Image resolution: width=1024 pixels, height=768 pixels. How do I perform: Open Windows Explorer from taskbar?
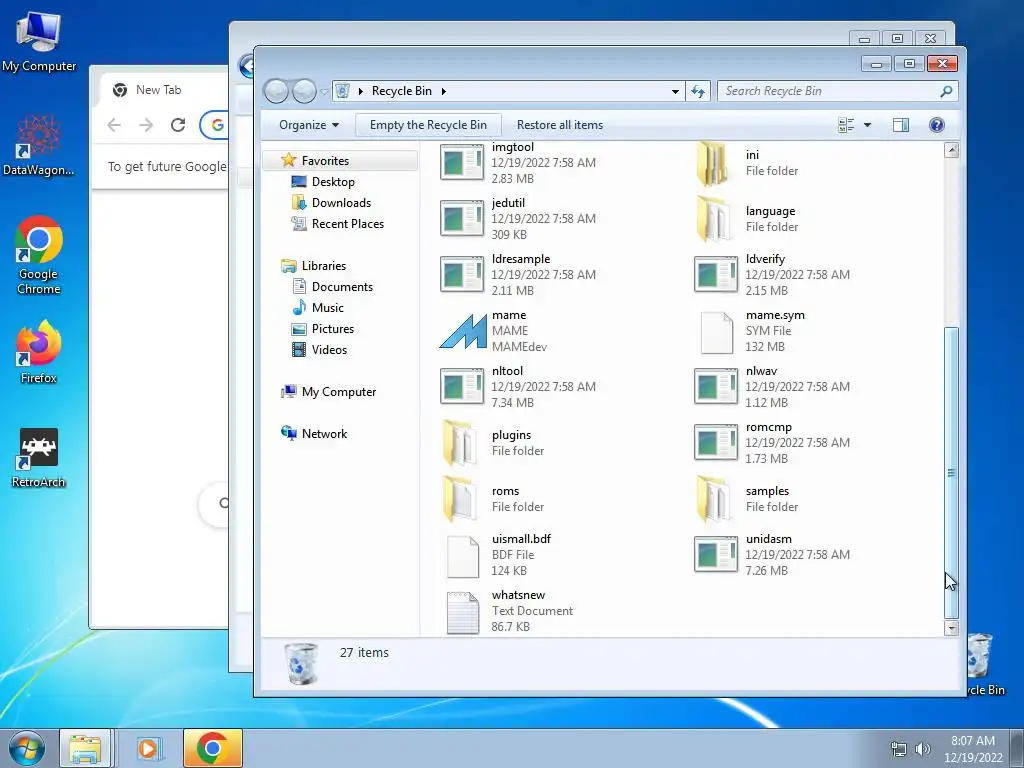(x=86, y=748)
